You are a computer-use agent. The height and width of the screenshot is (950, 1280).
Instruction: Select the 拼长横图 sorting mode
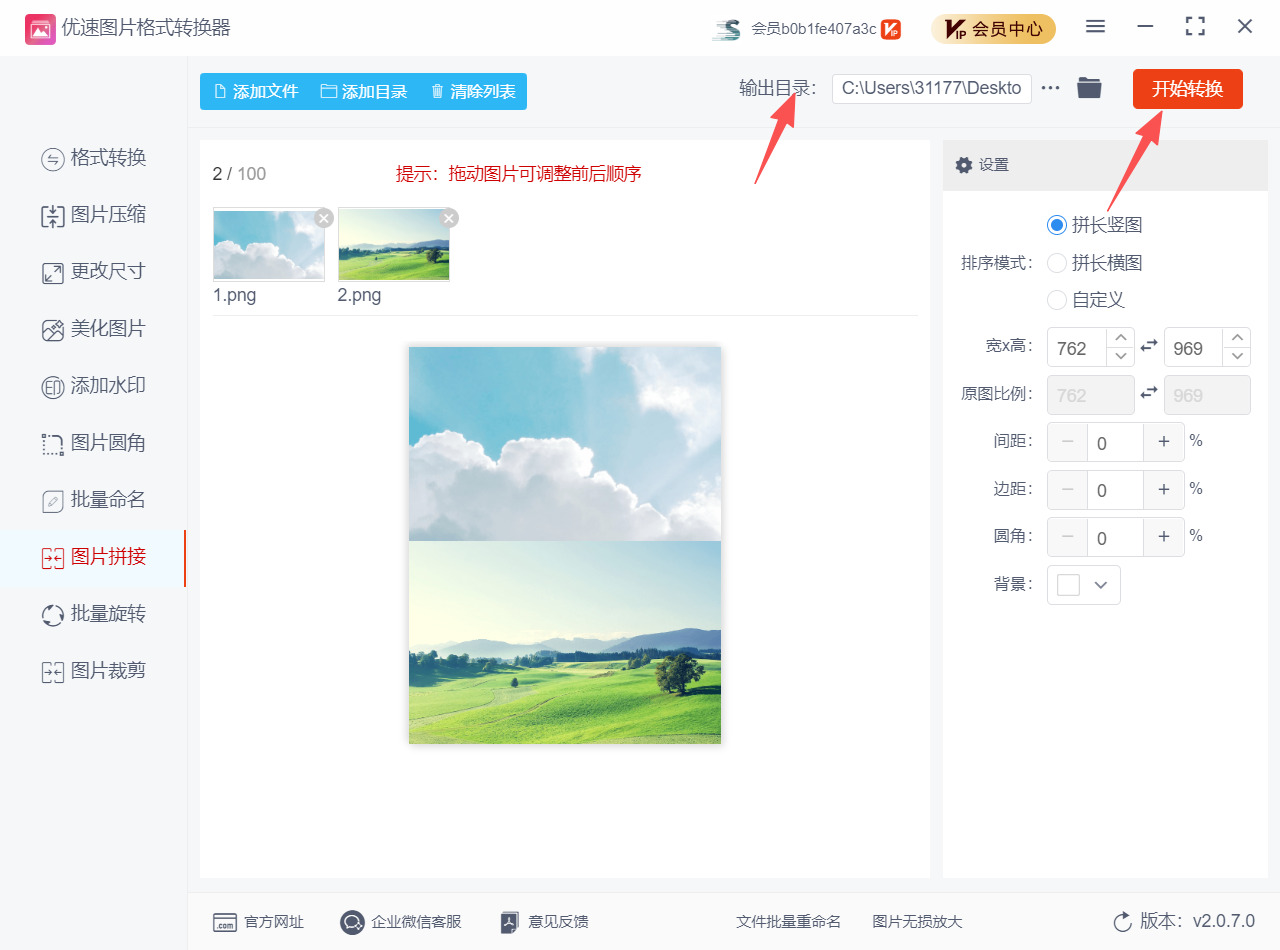point(1057,262)
